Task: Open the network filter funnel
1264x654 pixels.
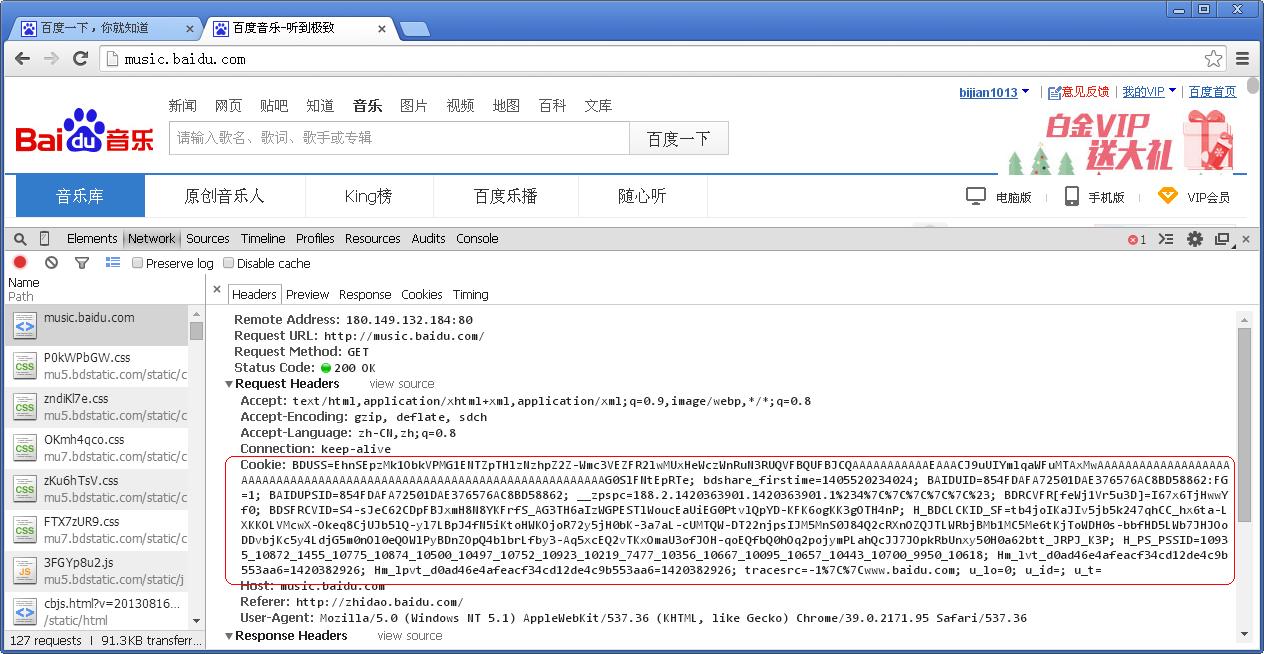Action: coord(82,263)
